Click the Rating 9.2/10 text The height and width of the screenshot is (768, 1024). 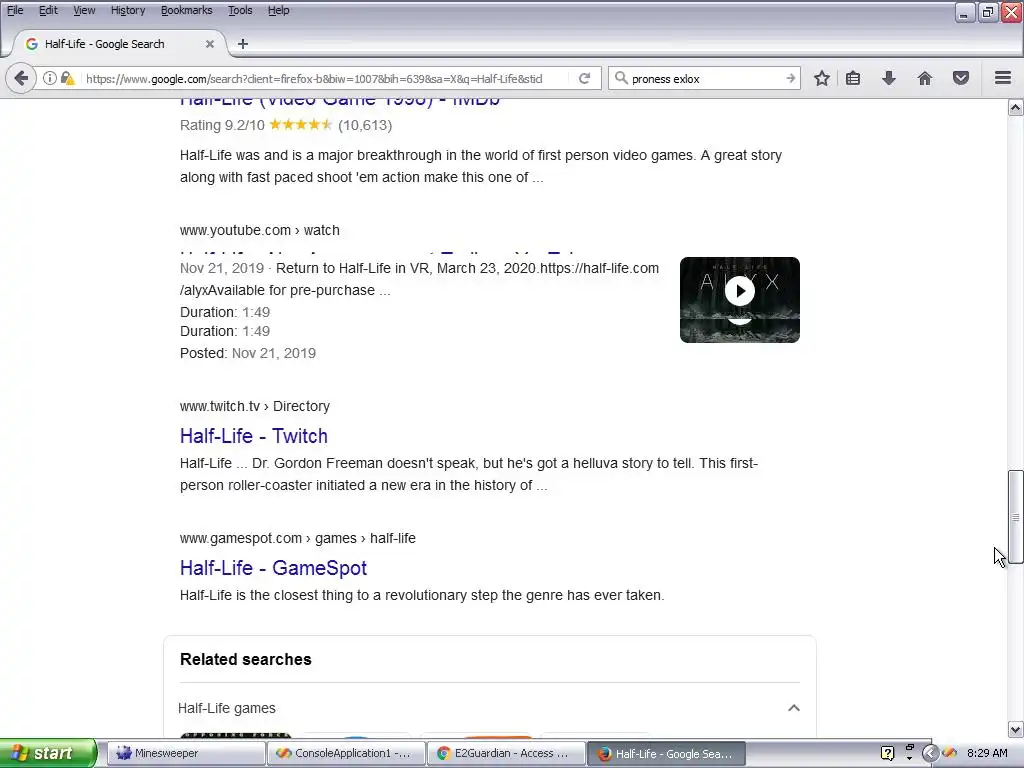222,125
